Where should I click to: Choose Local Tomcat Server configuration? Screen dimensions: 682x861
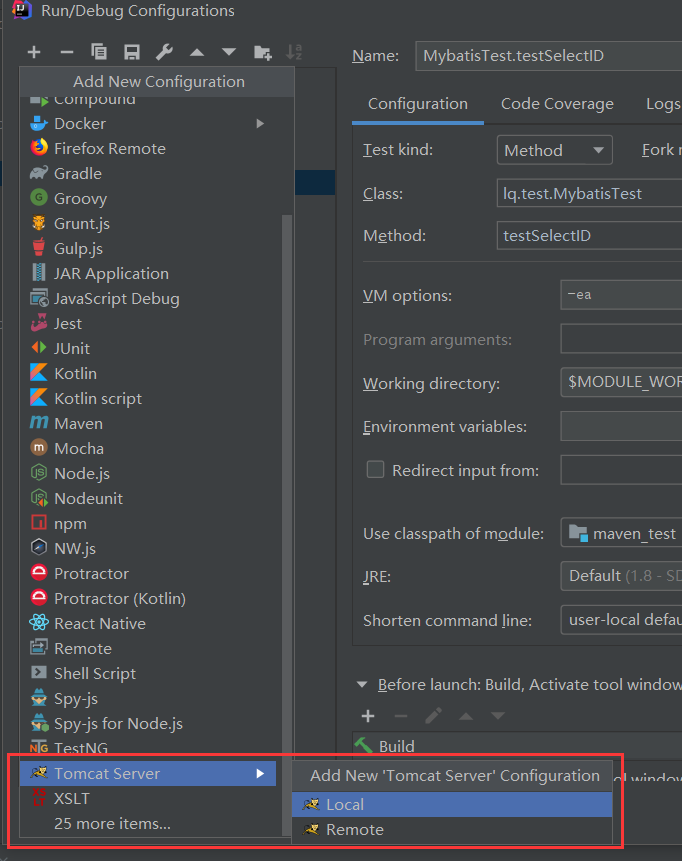pos(452,804)
